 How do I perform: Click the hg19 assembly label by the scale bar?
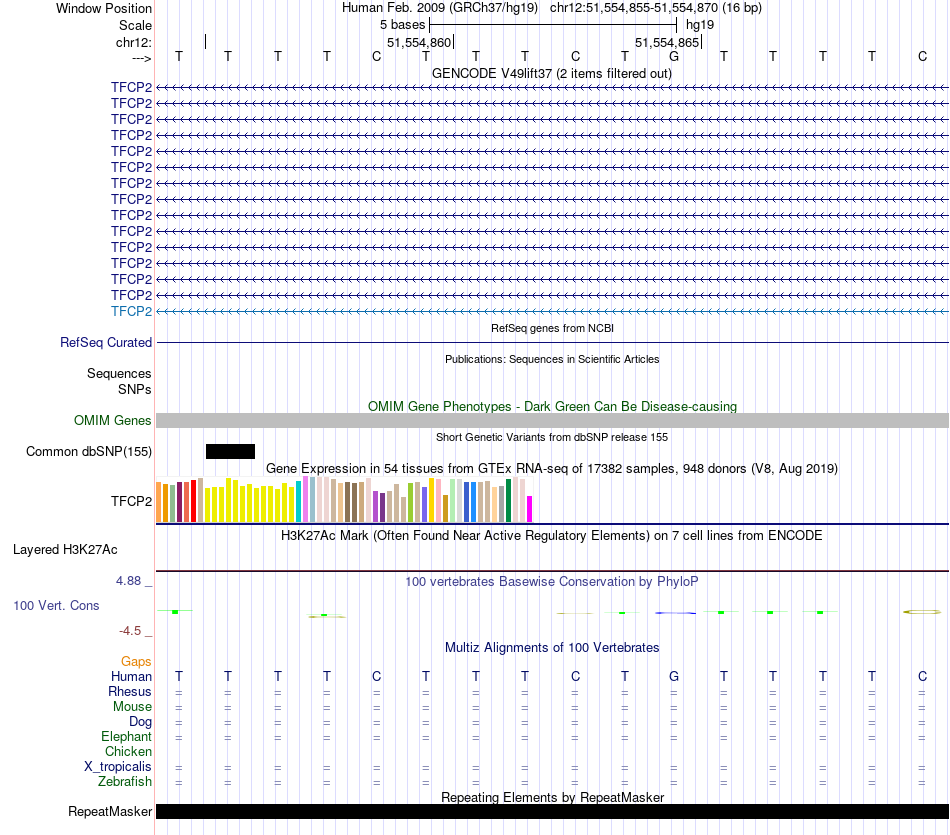(x=700, y=25)
